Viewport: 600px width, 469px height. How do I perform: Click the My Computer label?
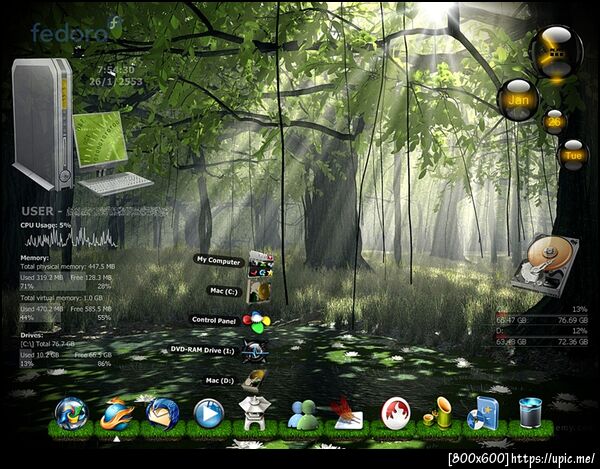coord(218,261)
